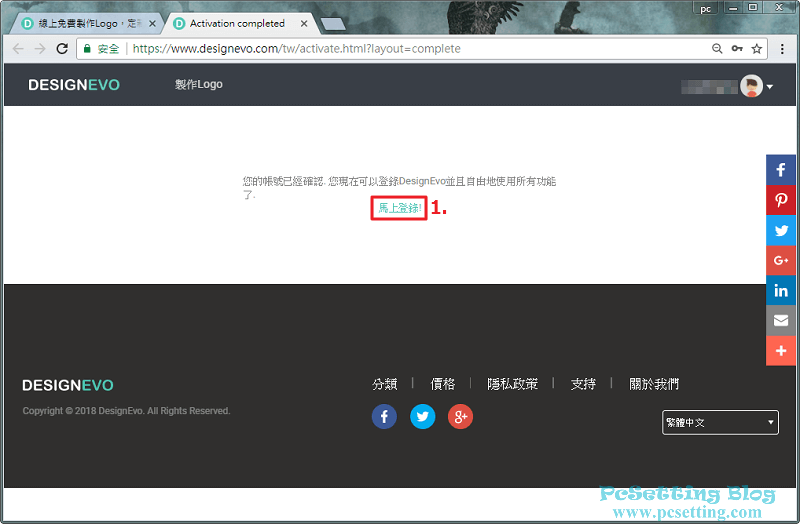Share via LinkedIn sidebar icon
This screenshot has width=800, height=524.
781,291
